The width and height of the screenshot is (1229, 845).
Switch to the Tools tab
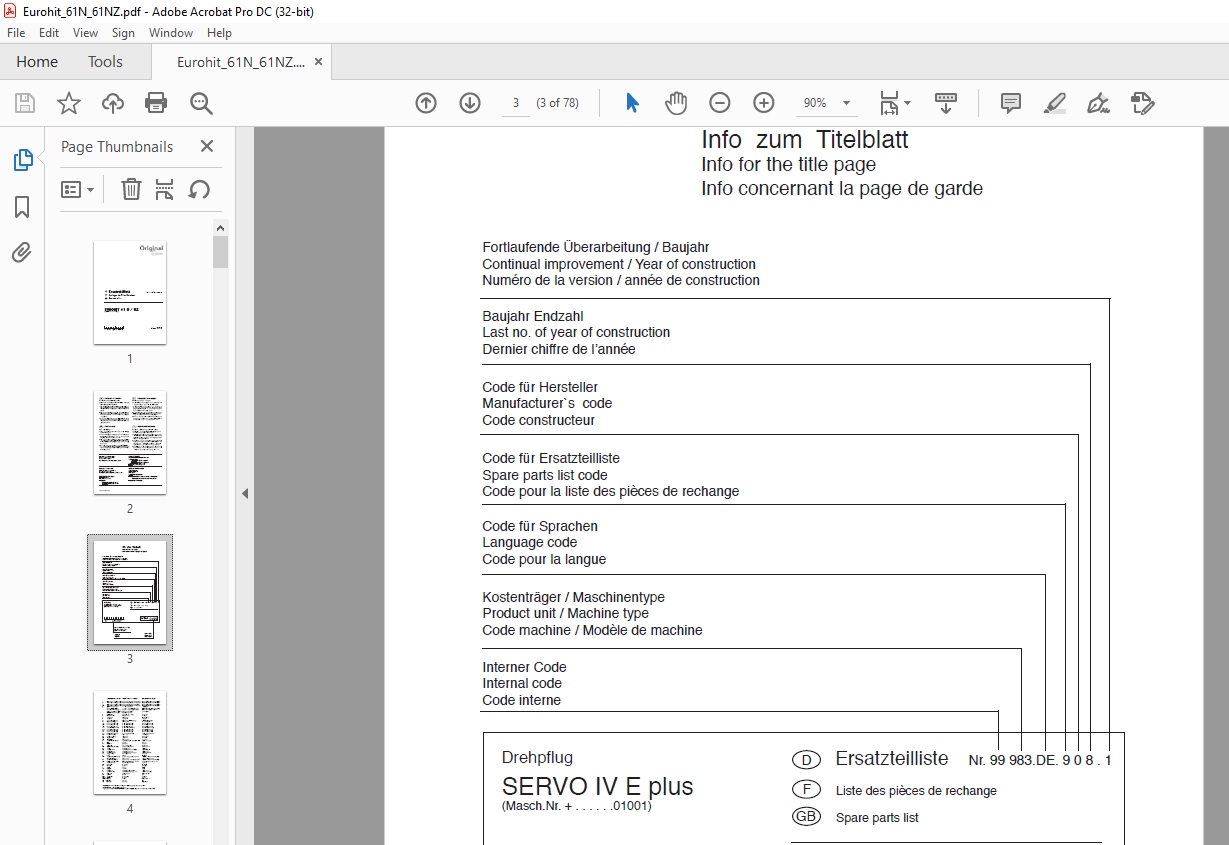105,62
